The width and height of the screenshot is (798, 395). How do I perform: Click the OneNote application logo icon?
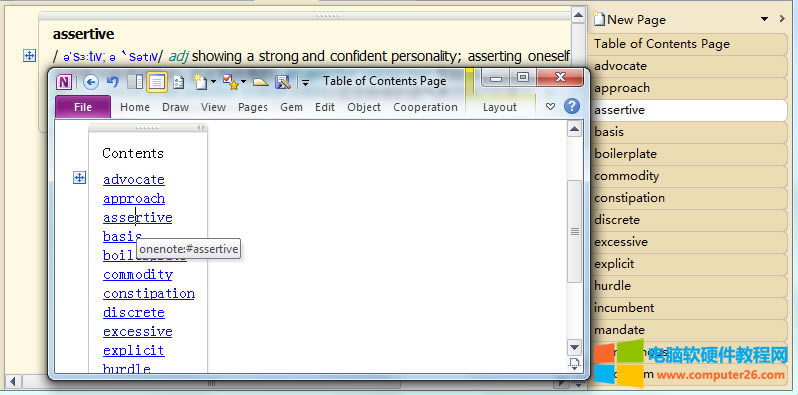tap(64, 82)
